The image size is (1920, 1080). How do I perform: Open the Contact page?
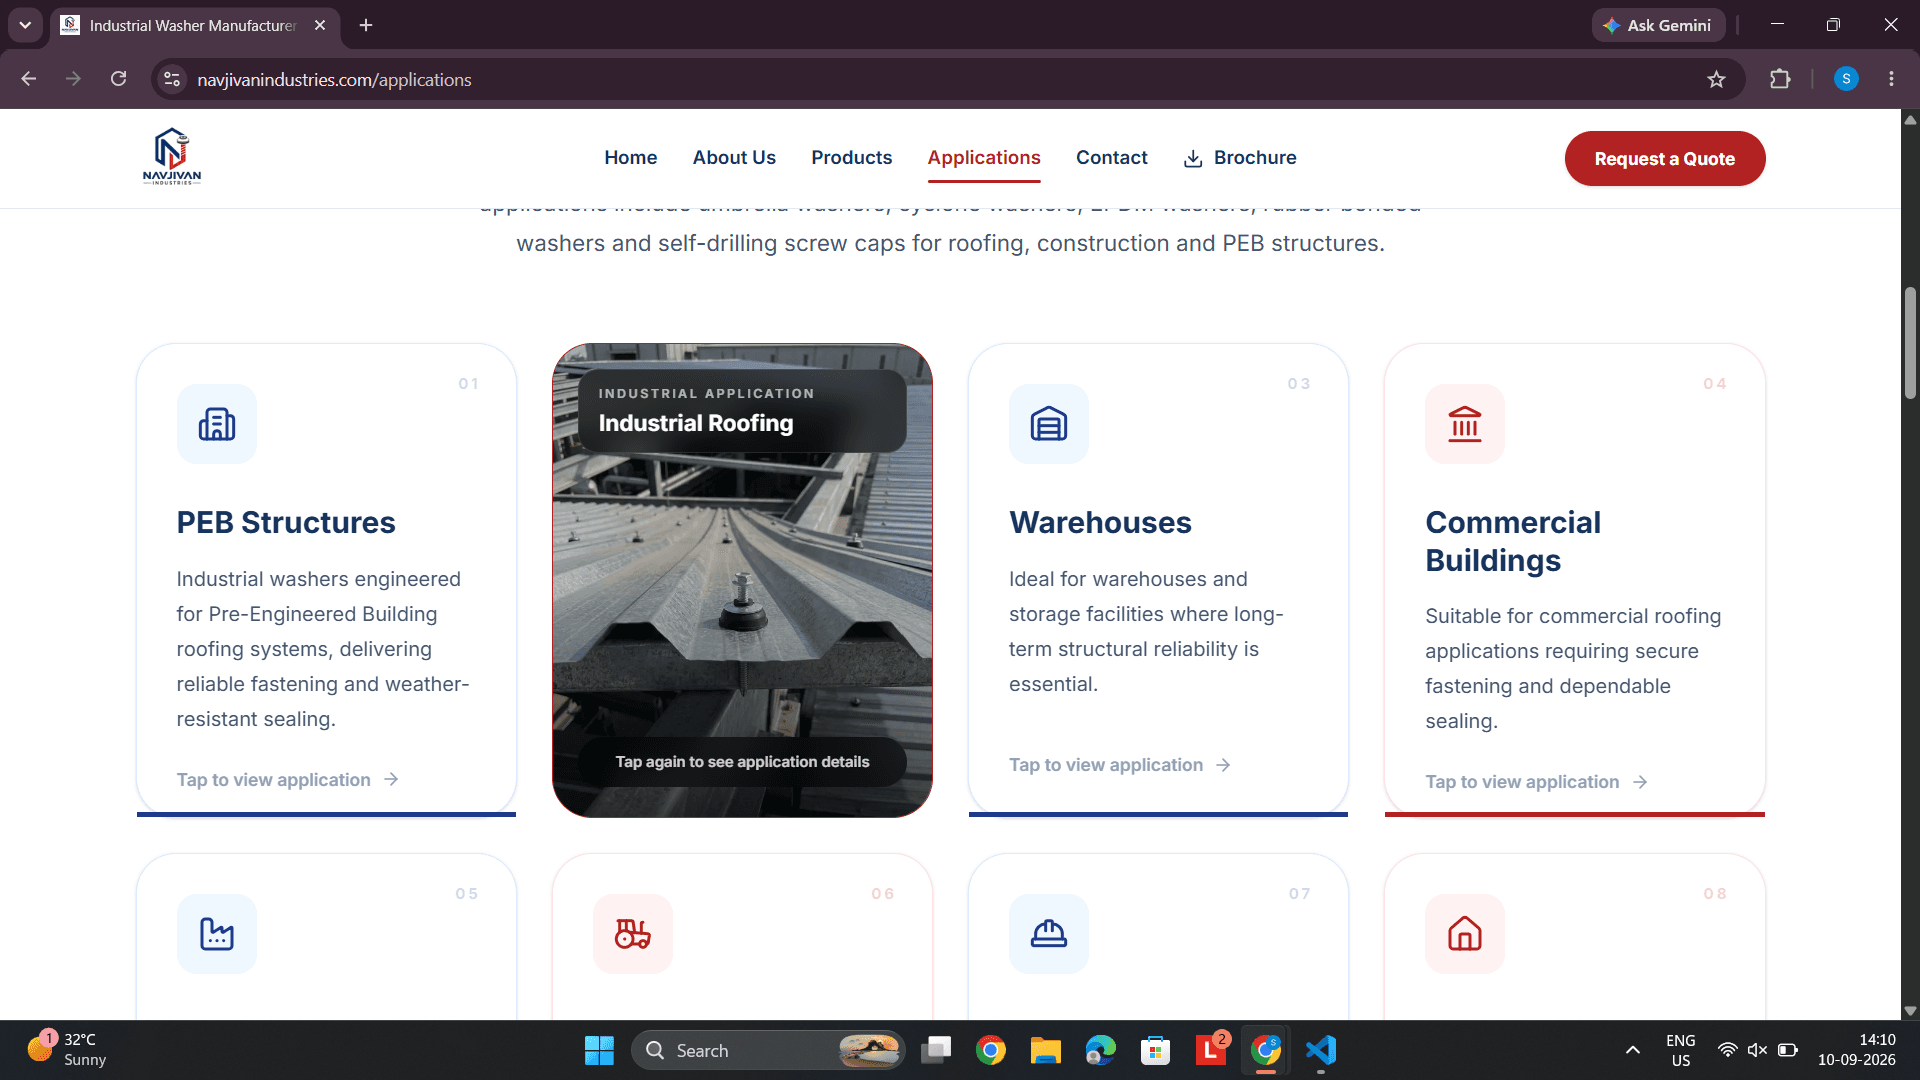(1111, 158)
